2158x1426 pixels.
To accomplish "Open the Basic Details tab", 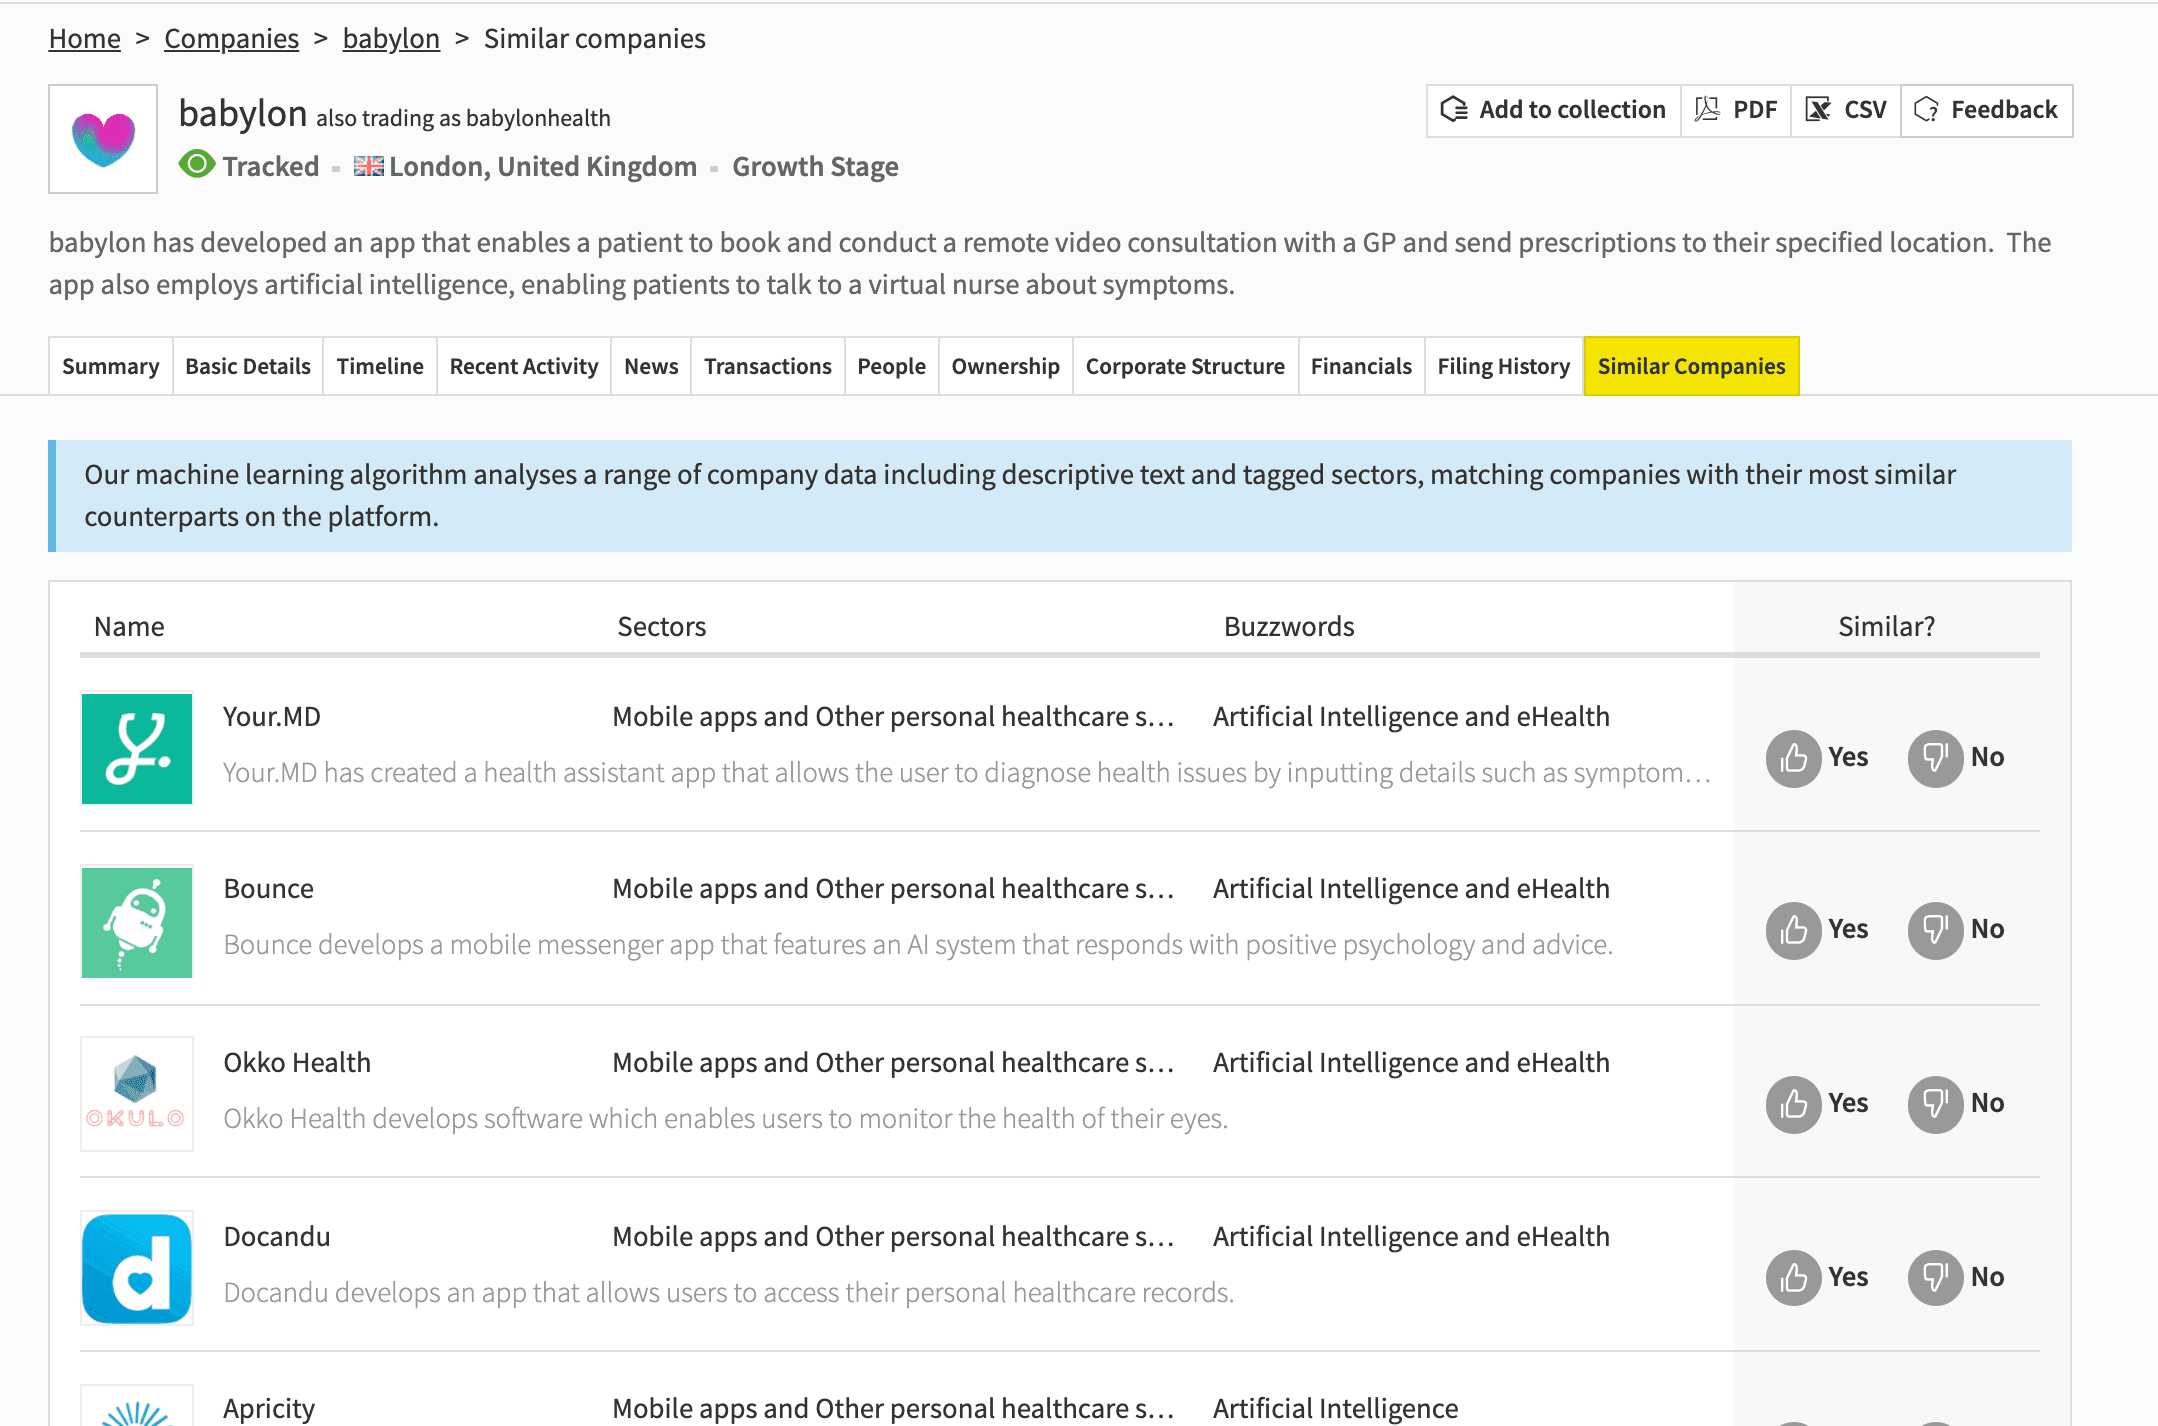I will (x=248, y=366).
